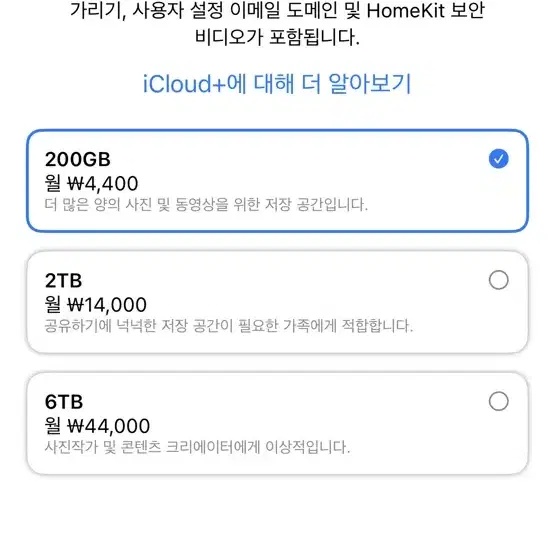Tap the 200GB plan title

click(x=78, y=159)
